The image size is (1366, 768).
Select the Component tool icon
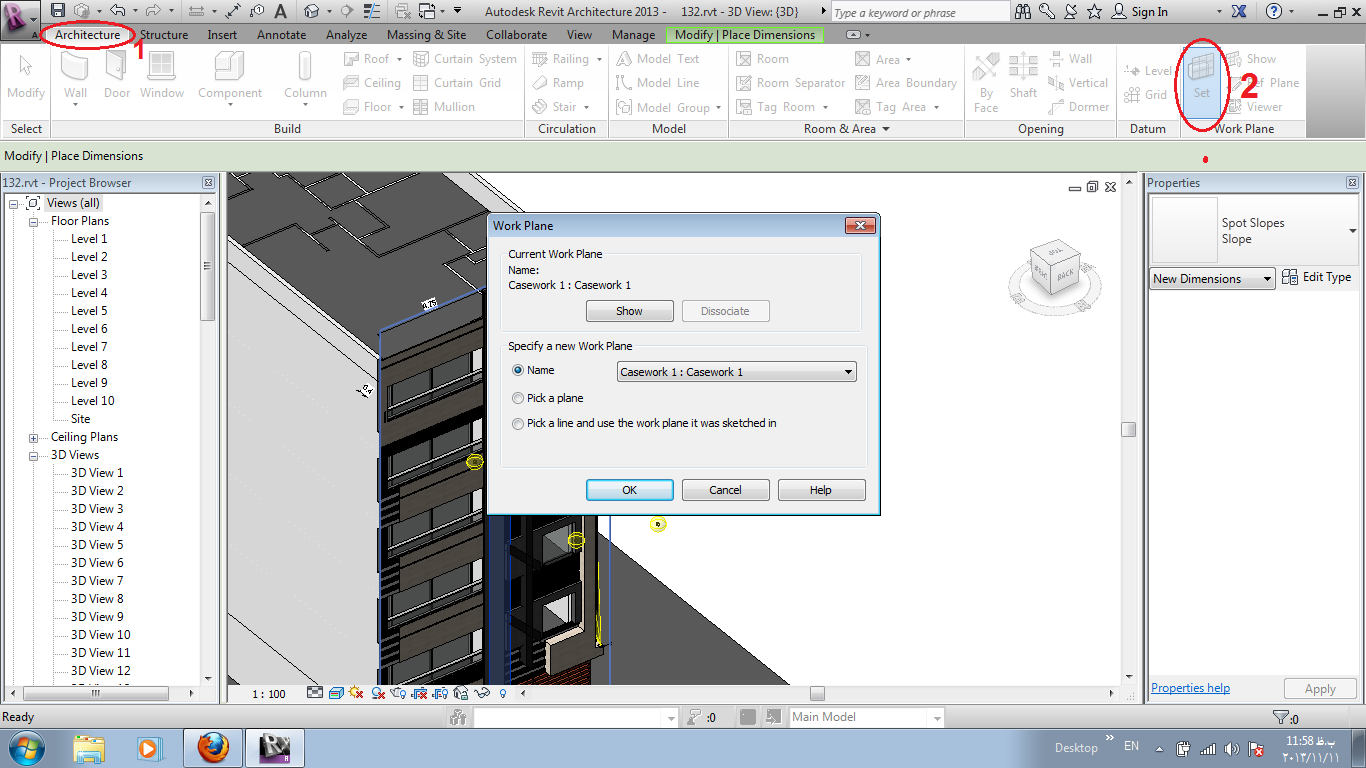(230, 77)
